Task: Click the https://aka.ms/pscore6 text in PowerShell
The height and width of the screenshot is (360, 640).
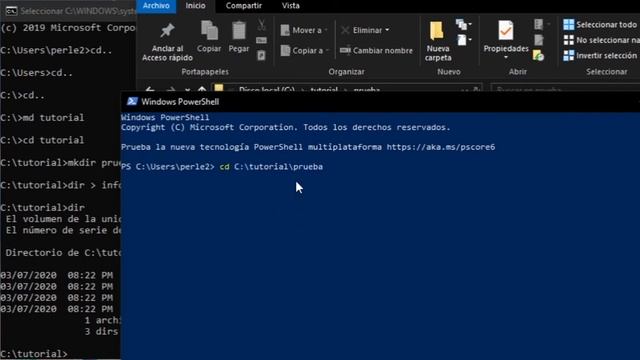Action: pos(441,147)
